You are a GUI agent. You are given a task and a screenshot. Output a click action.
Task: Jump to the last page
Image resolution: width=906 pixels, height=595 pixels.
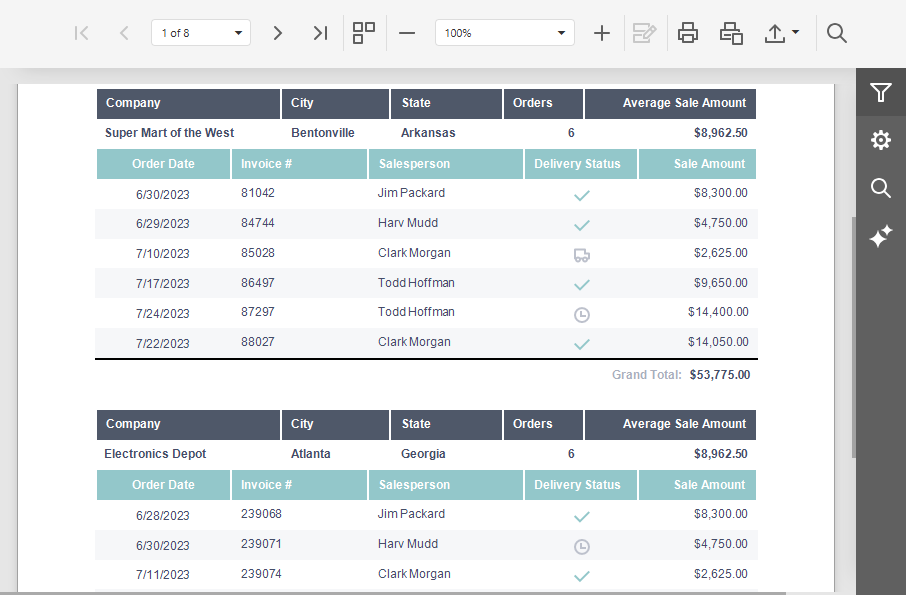(x=320, y=33)
